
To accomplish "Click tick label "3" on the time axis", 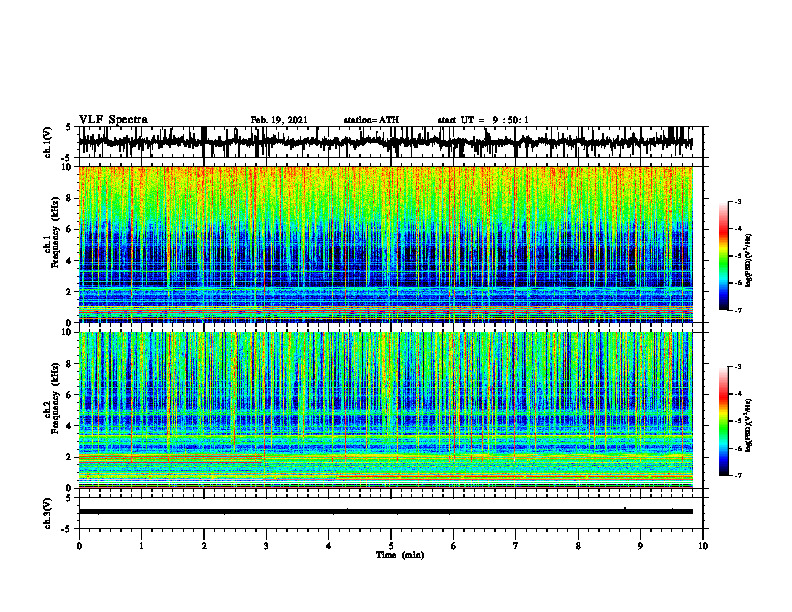I will (x=266, y=546).
